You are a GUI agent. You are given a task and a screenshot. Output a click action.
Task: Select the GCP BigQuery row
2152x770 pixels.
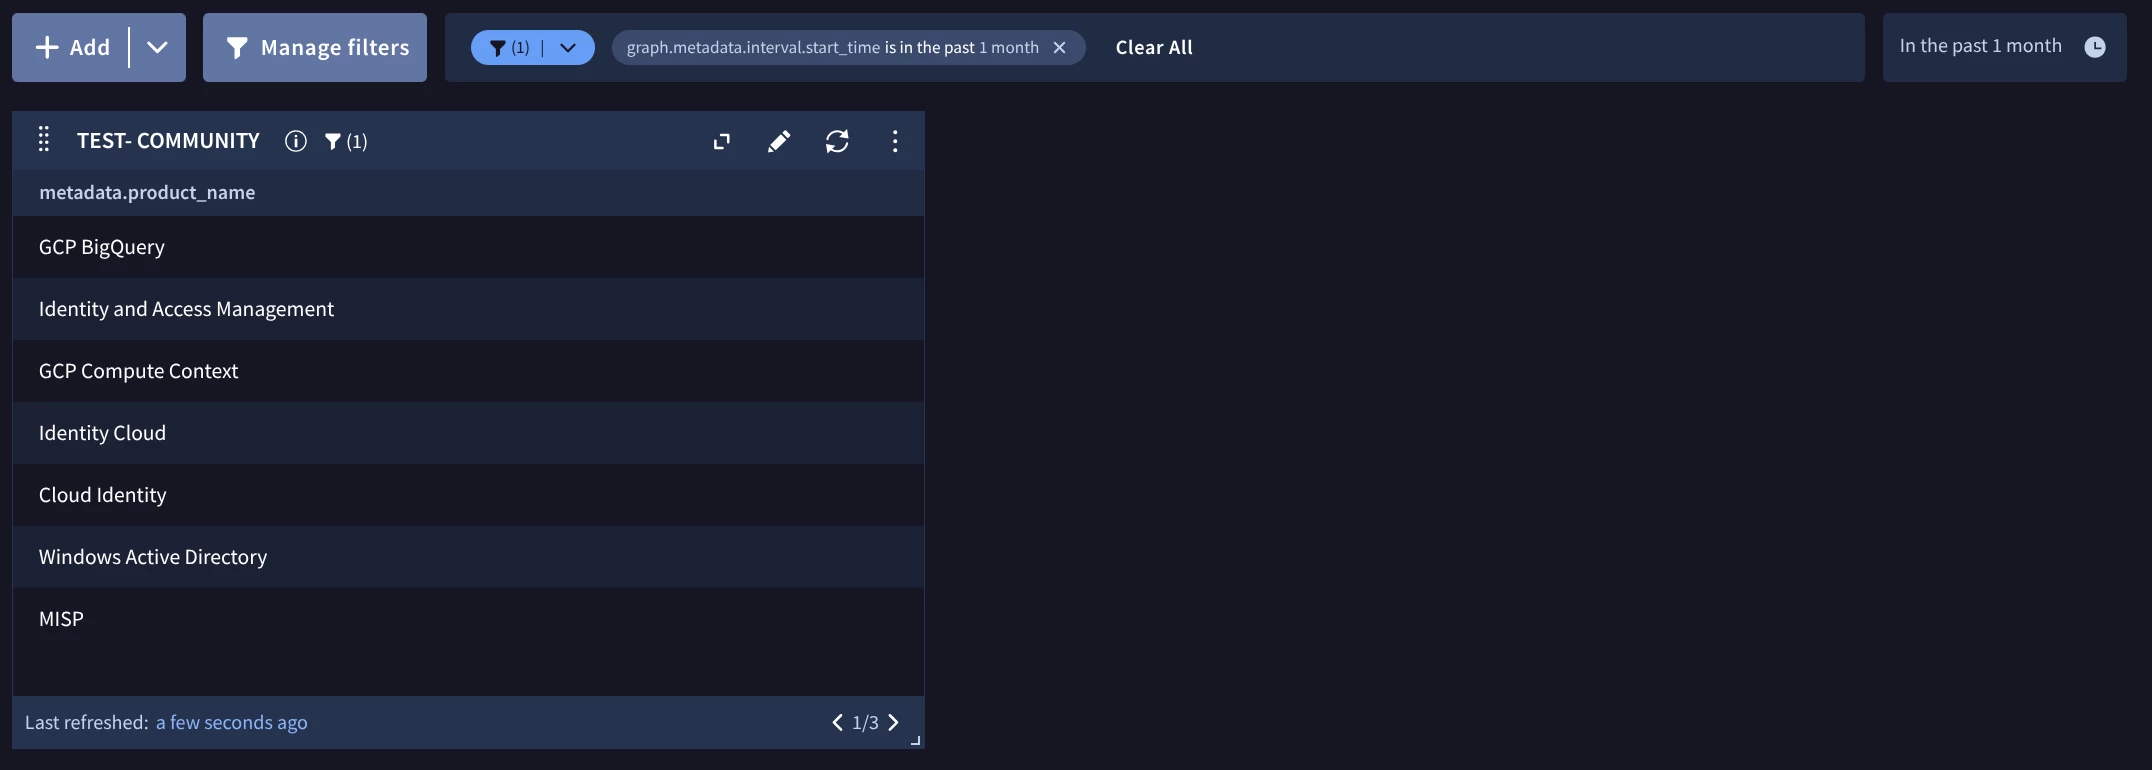tap(468, 247)
